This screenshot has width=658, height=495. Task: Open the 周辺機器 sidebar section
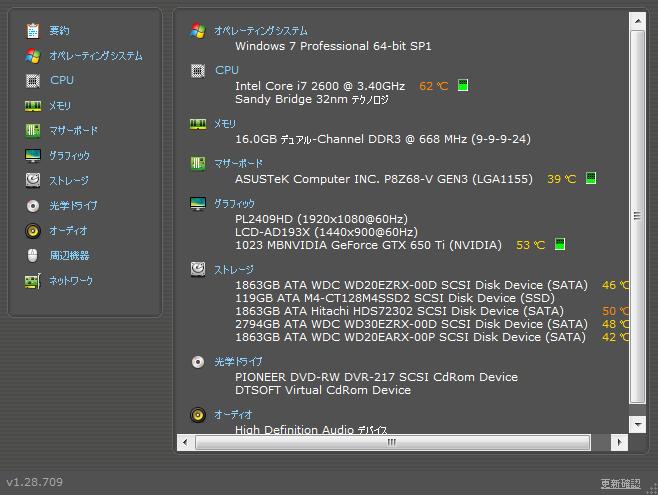coord(69,255)
